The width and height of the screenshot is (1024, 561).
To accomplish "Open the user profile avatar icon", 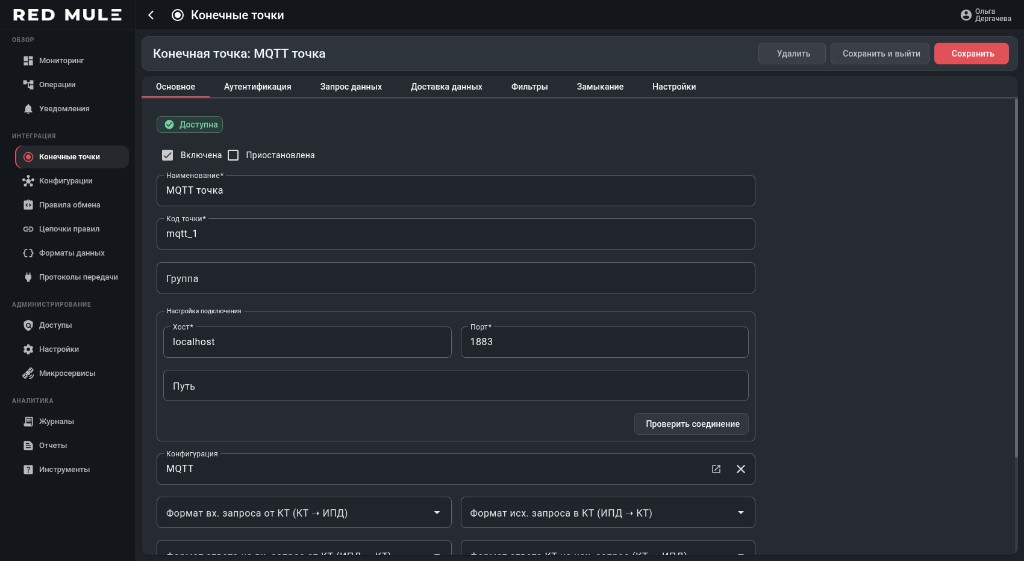I will pyautogui.click(x=966, y=15).
